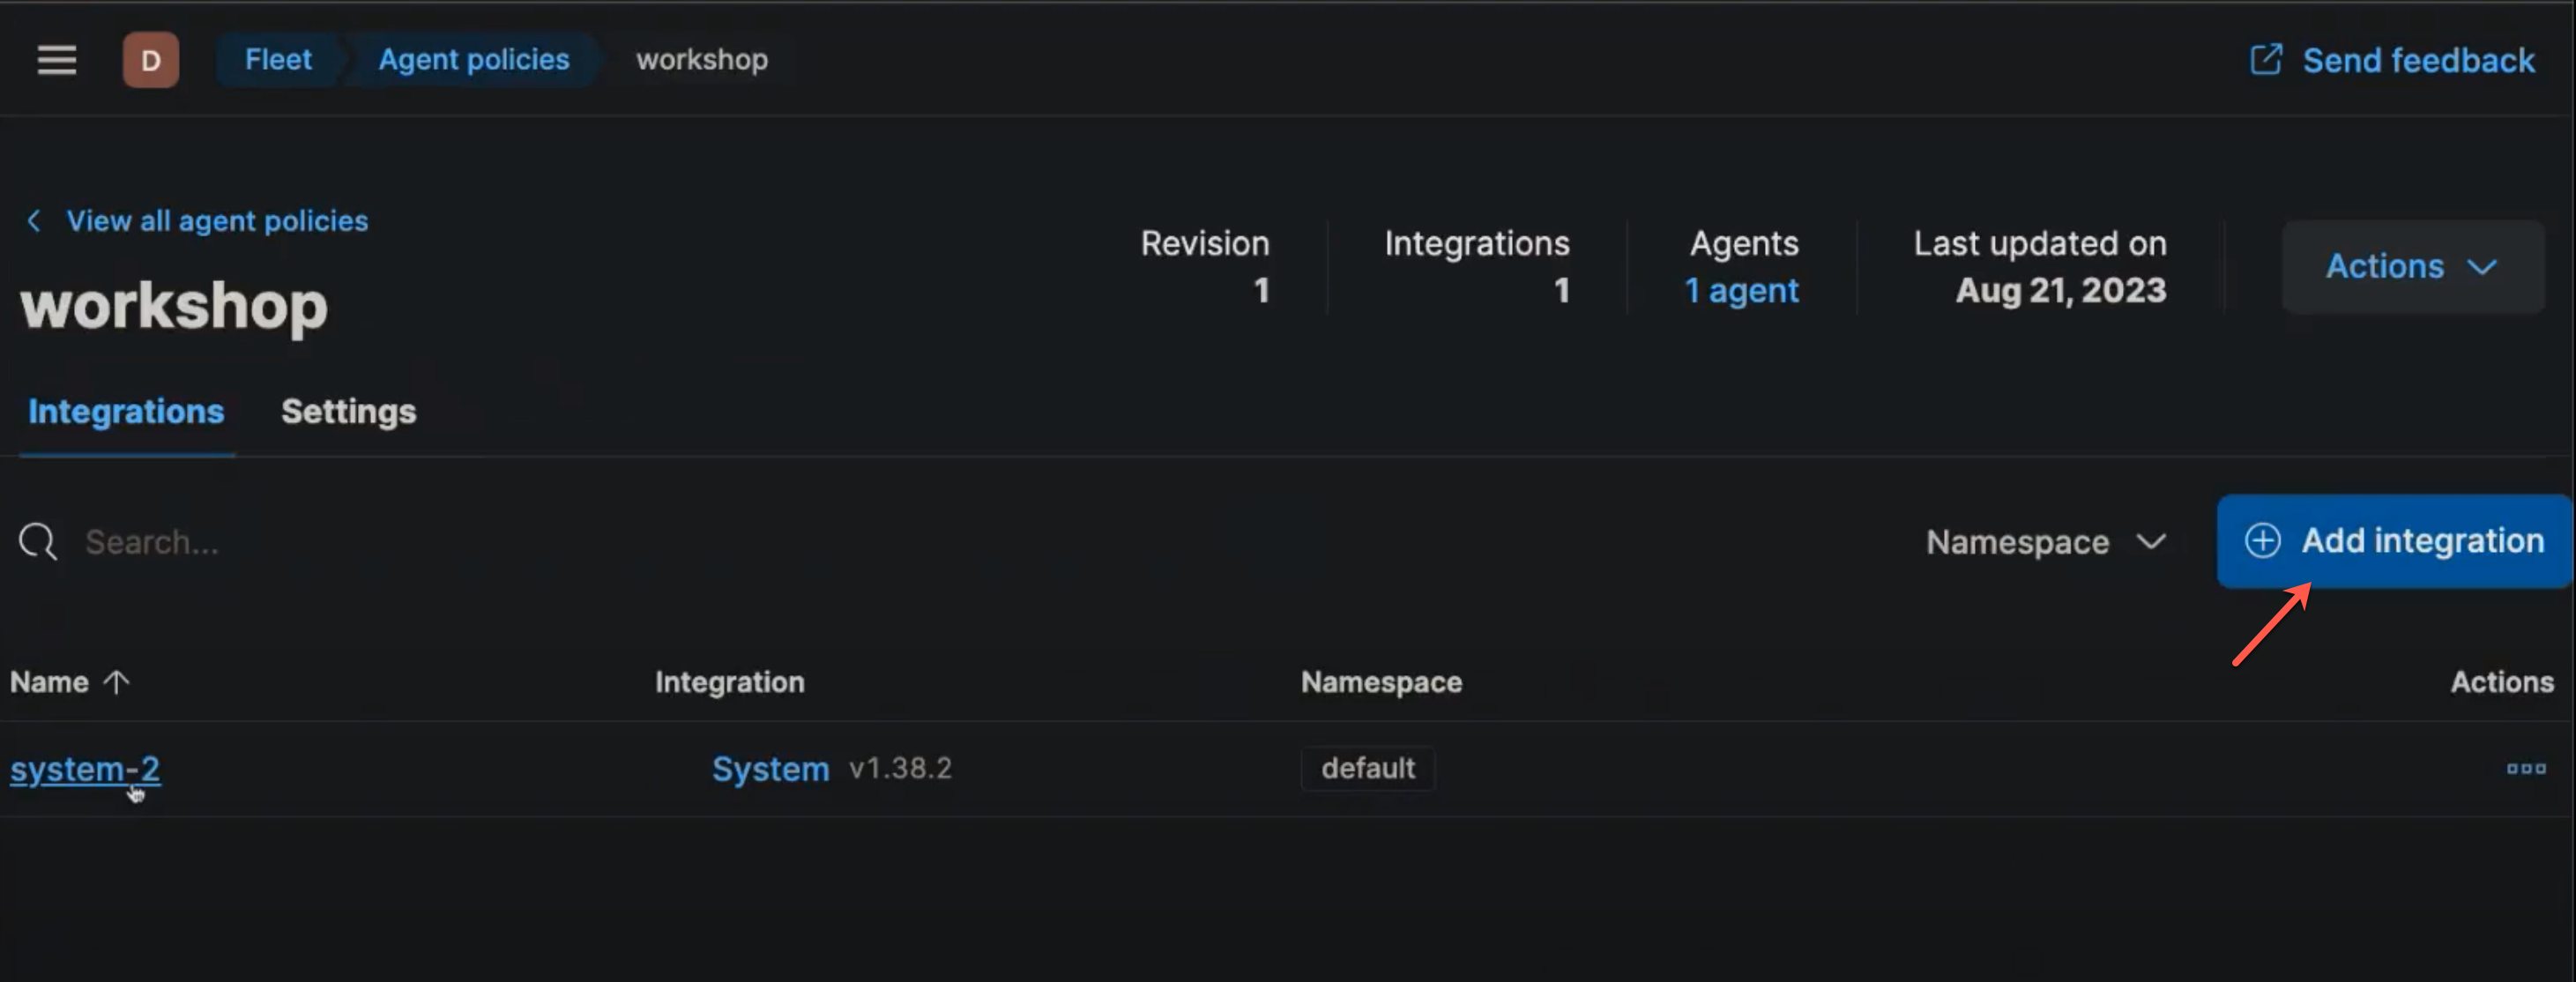Click the plus icon inside Add integration

pos(2263,541)
